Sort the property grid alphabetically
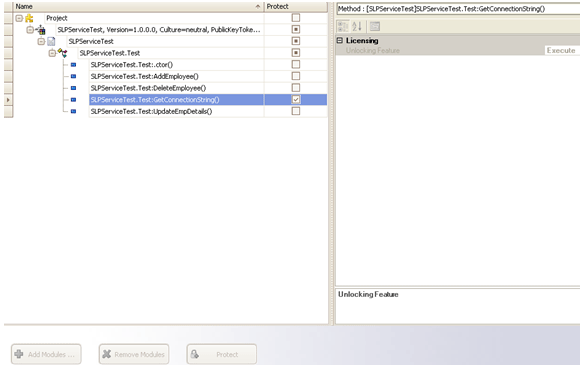583x369 pixels. 357,26
